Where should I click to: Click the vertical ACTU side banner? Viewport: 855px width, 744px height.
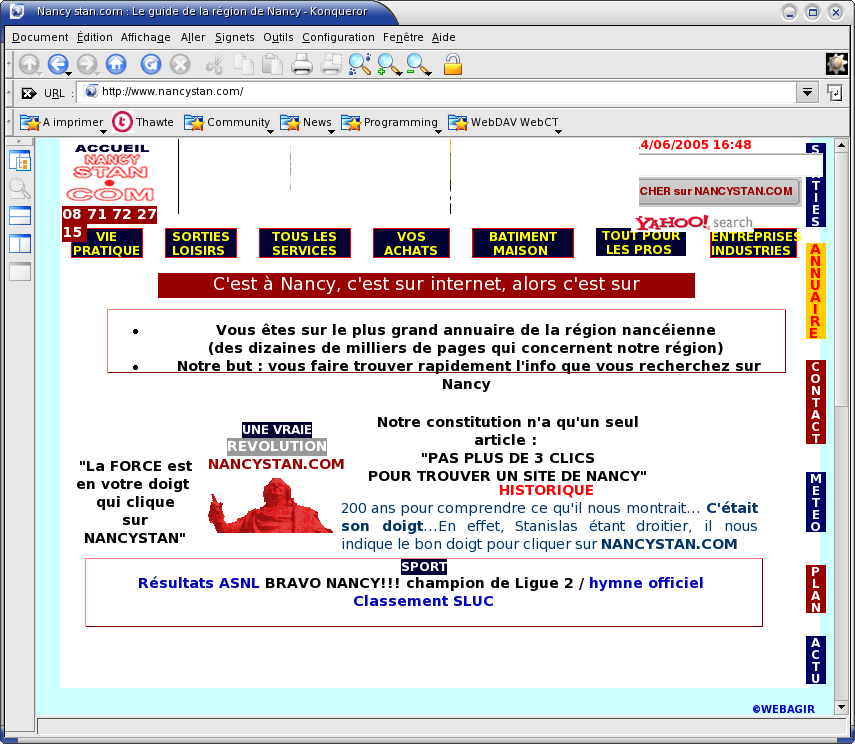(x=816, y=660)
